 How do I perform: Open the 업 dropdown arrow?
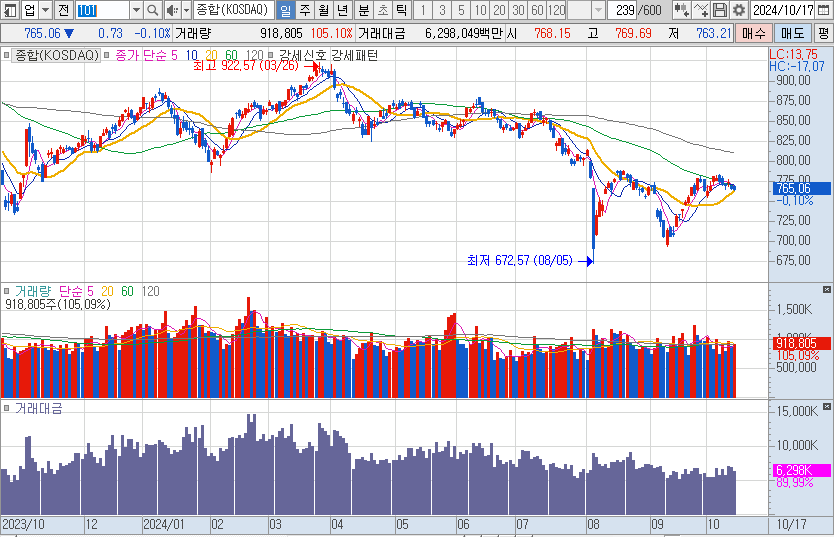click(46, 10)
